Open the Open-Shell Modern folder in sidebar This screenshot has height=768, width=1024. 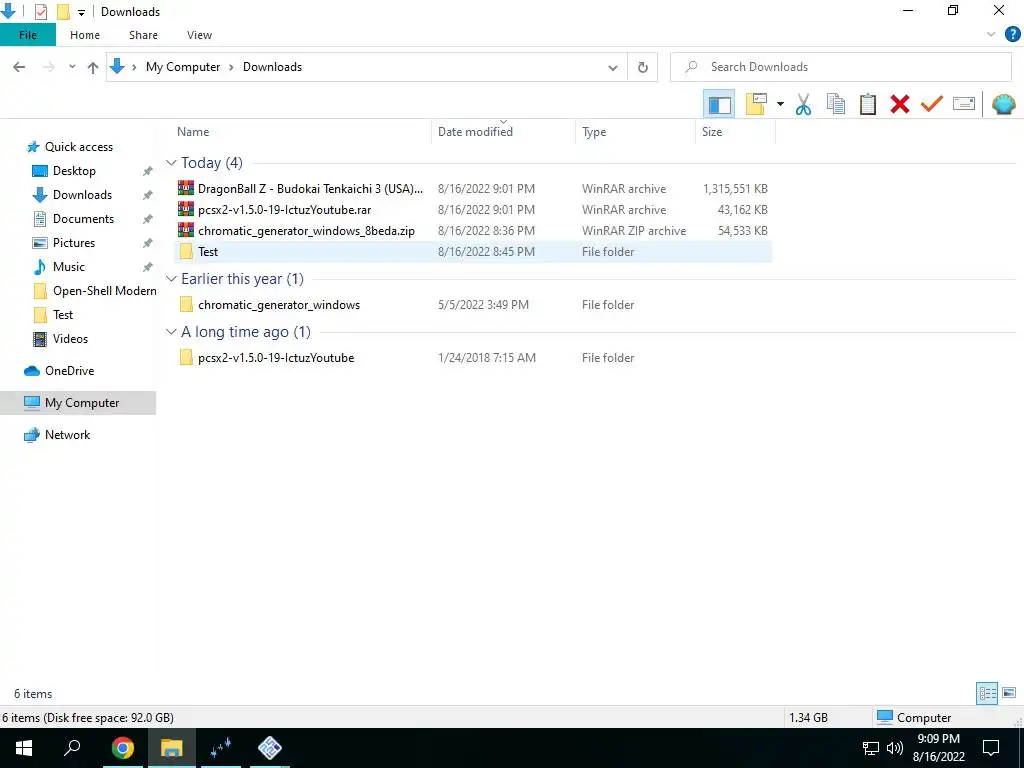point(104,291)
